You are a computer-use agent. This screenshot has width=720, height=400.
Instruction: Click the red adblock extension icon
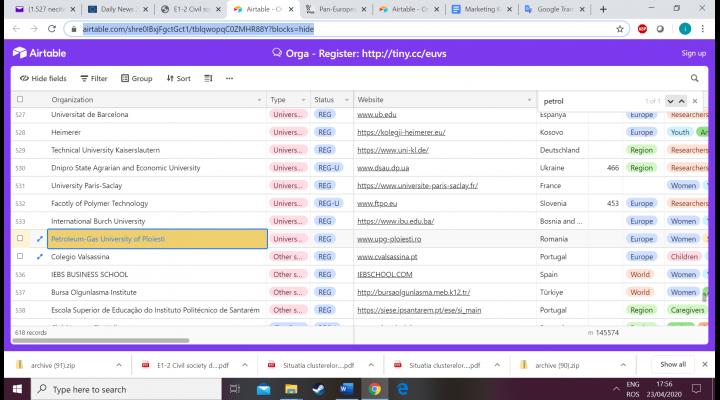click(x=642, y=29)
